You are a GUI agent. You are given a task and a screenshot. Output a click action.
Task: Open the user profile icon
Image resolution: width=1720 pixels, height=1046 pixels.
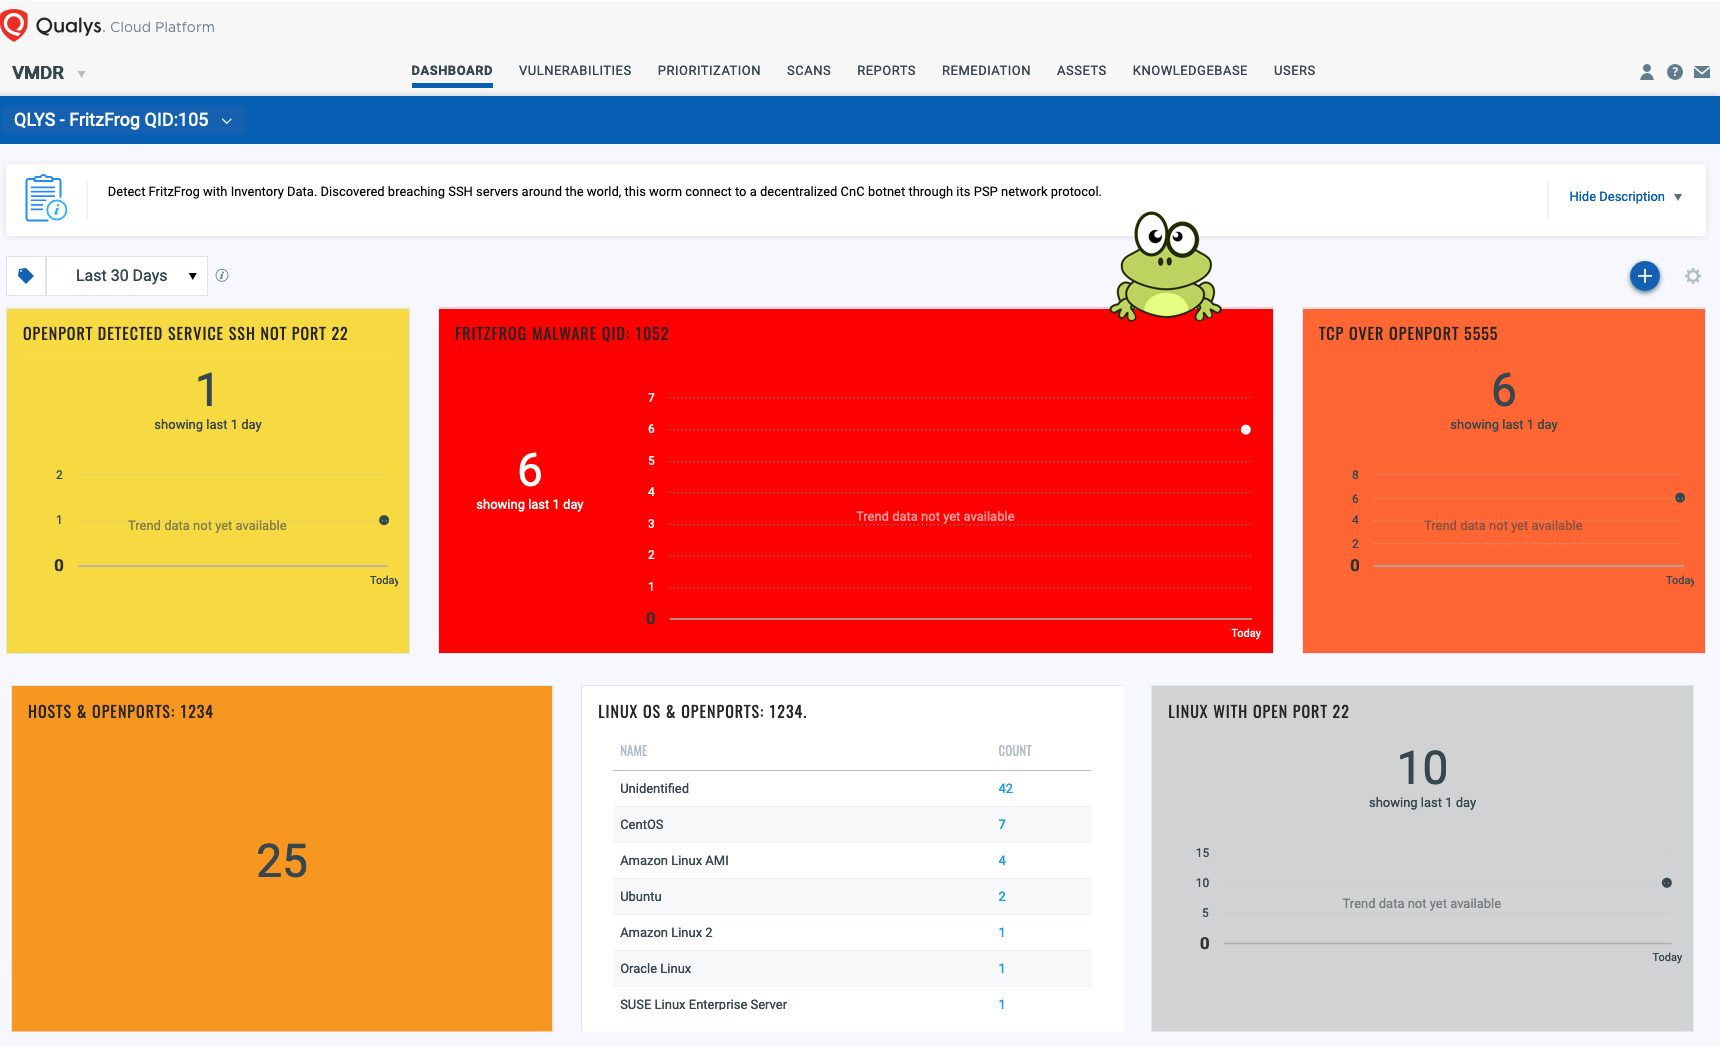[x=1646, y=72]
